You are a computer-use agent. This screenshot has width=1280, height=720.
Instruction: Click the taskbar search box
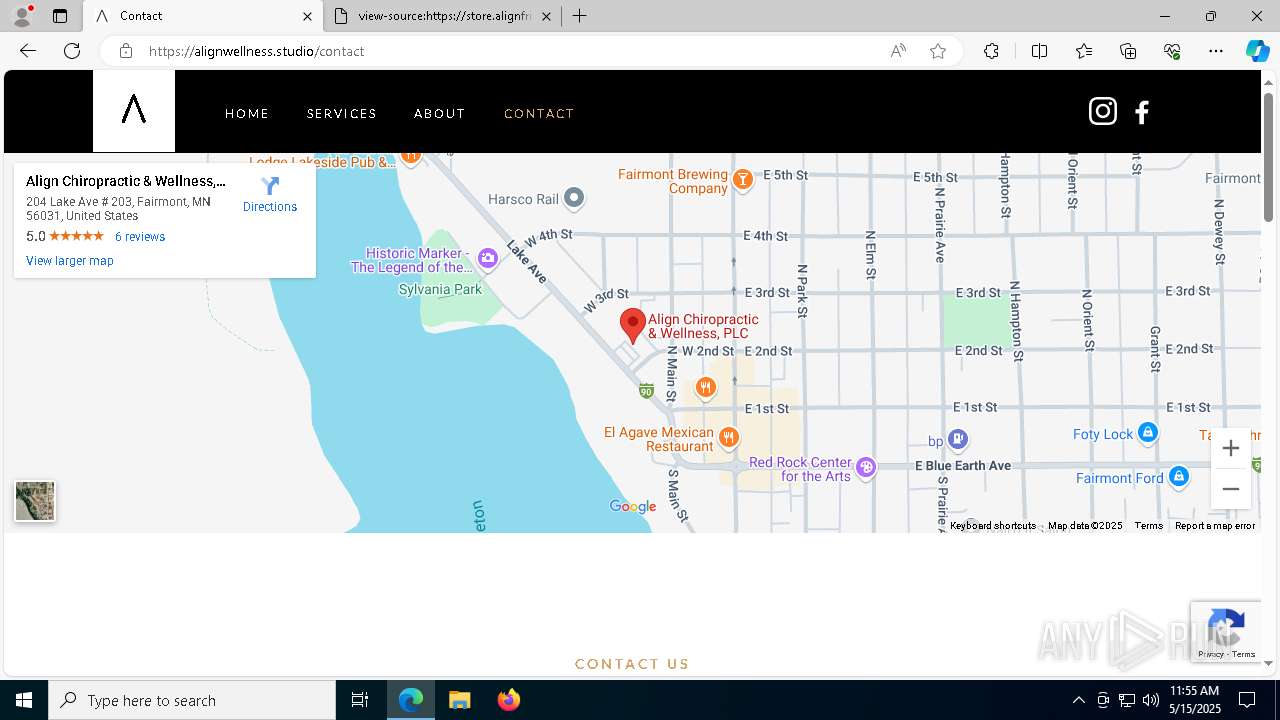192,700
